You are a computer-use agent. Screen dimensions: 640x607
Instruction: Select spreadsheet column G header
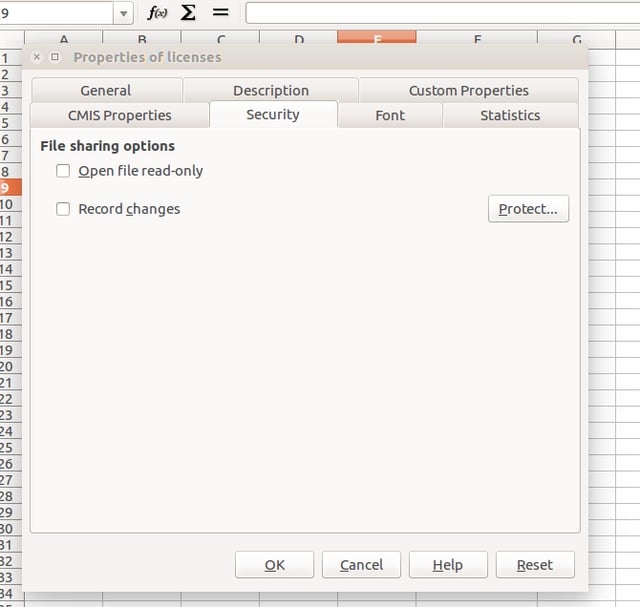tap(576, 37)
